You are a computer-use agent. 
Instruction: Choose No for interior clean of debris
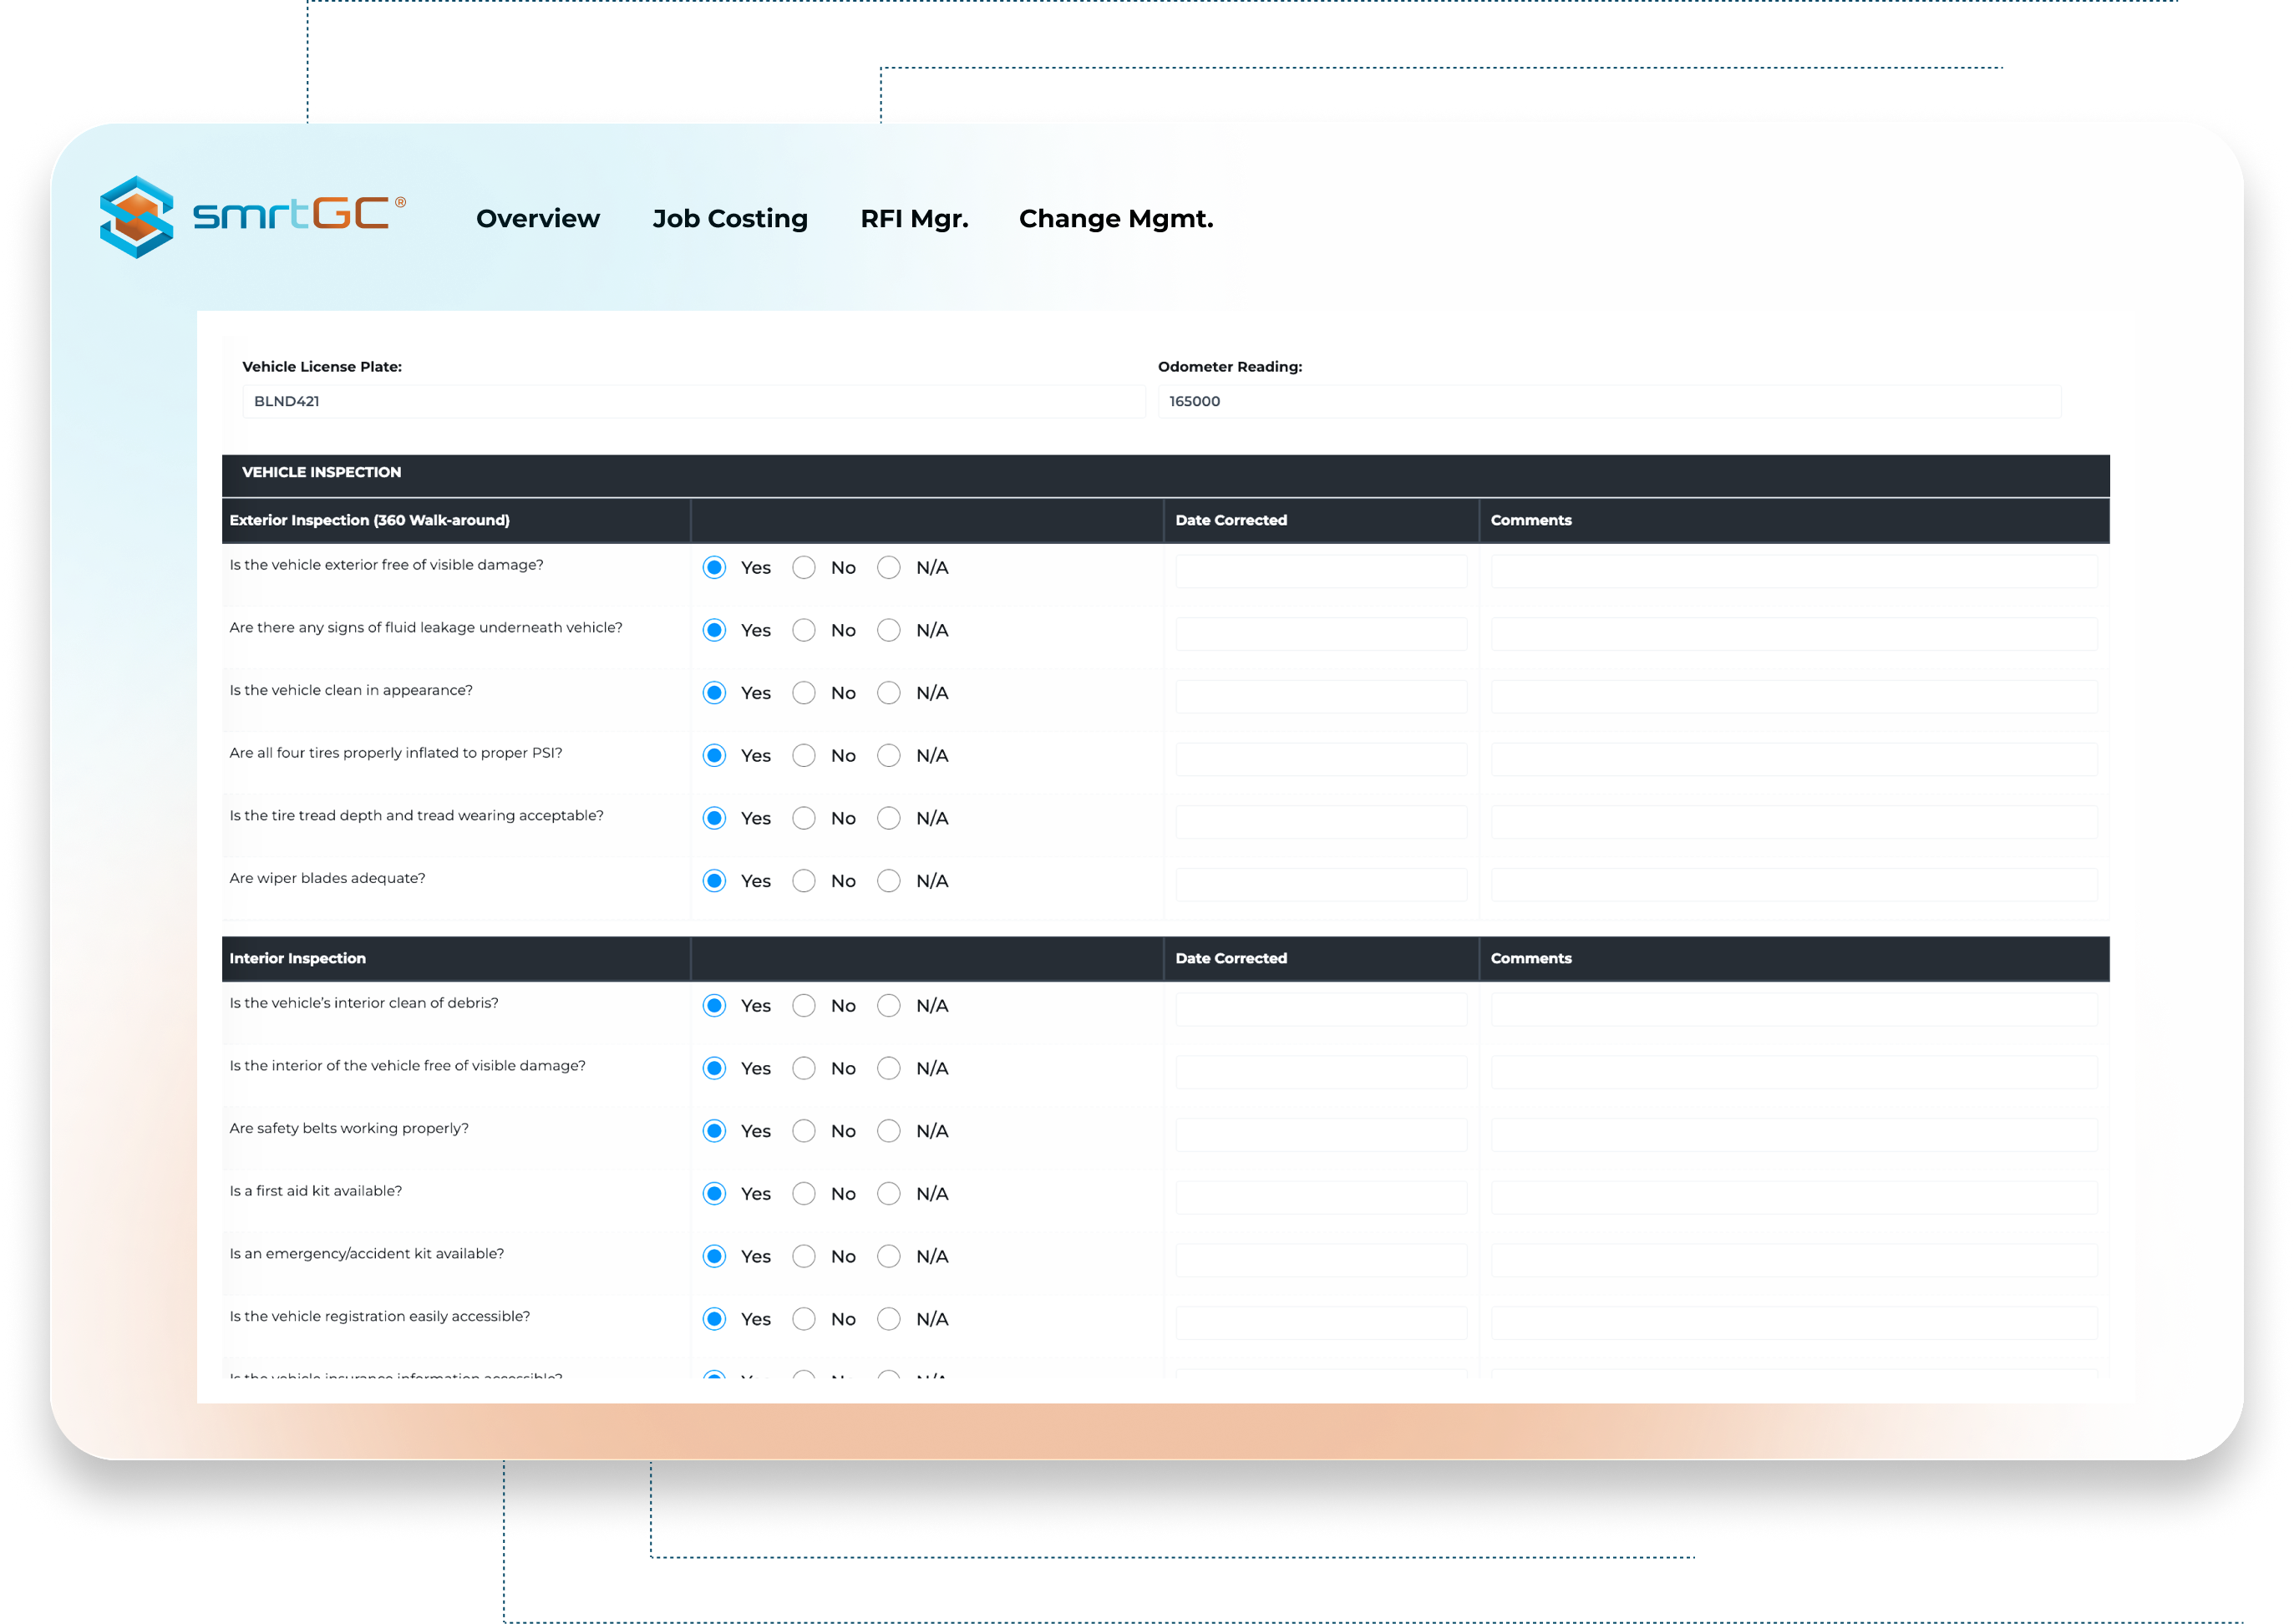coord(803,1006)
